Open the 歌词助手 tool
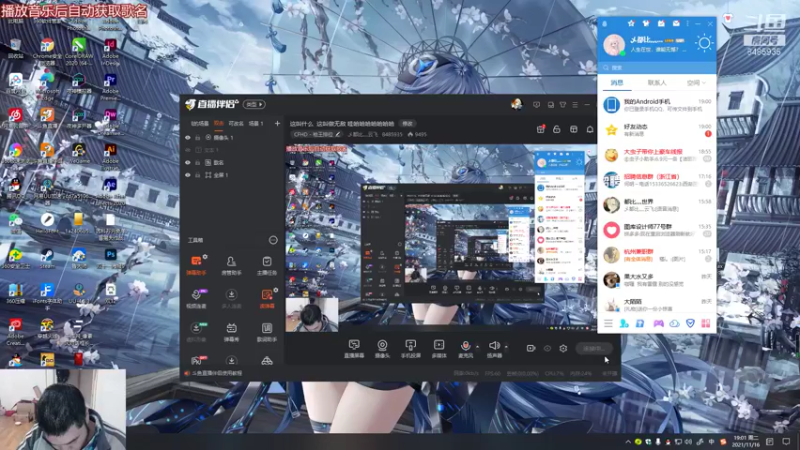The image size is (800, 450). (x=267, y=332)
